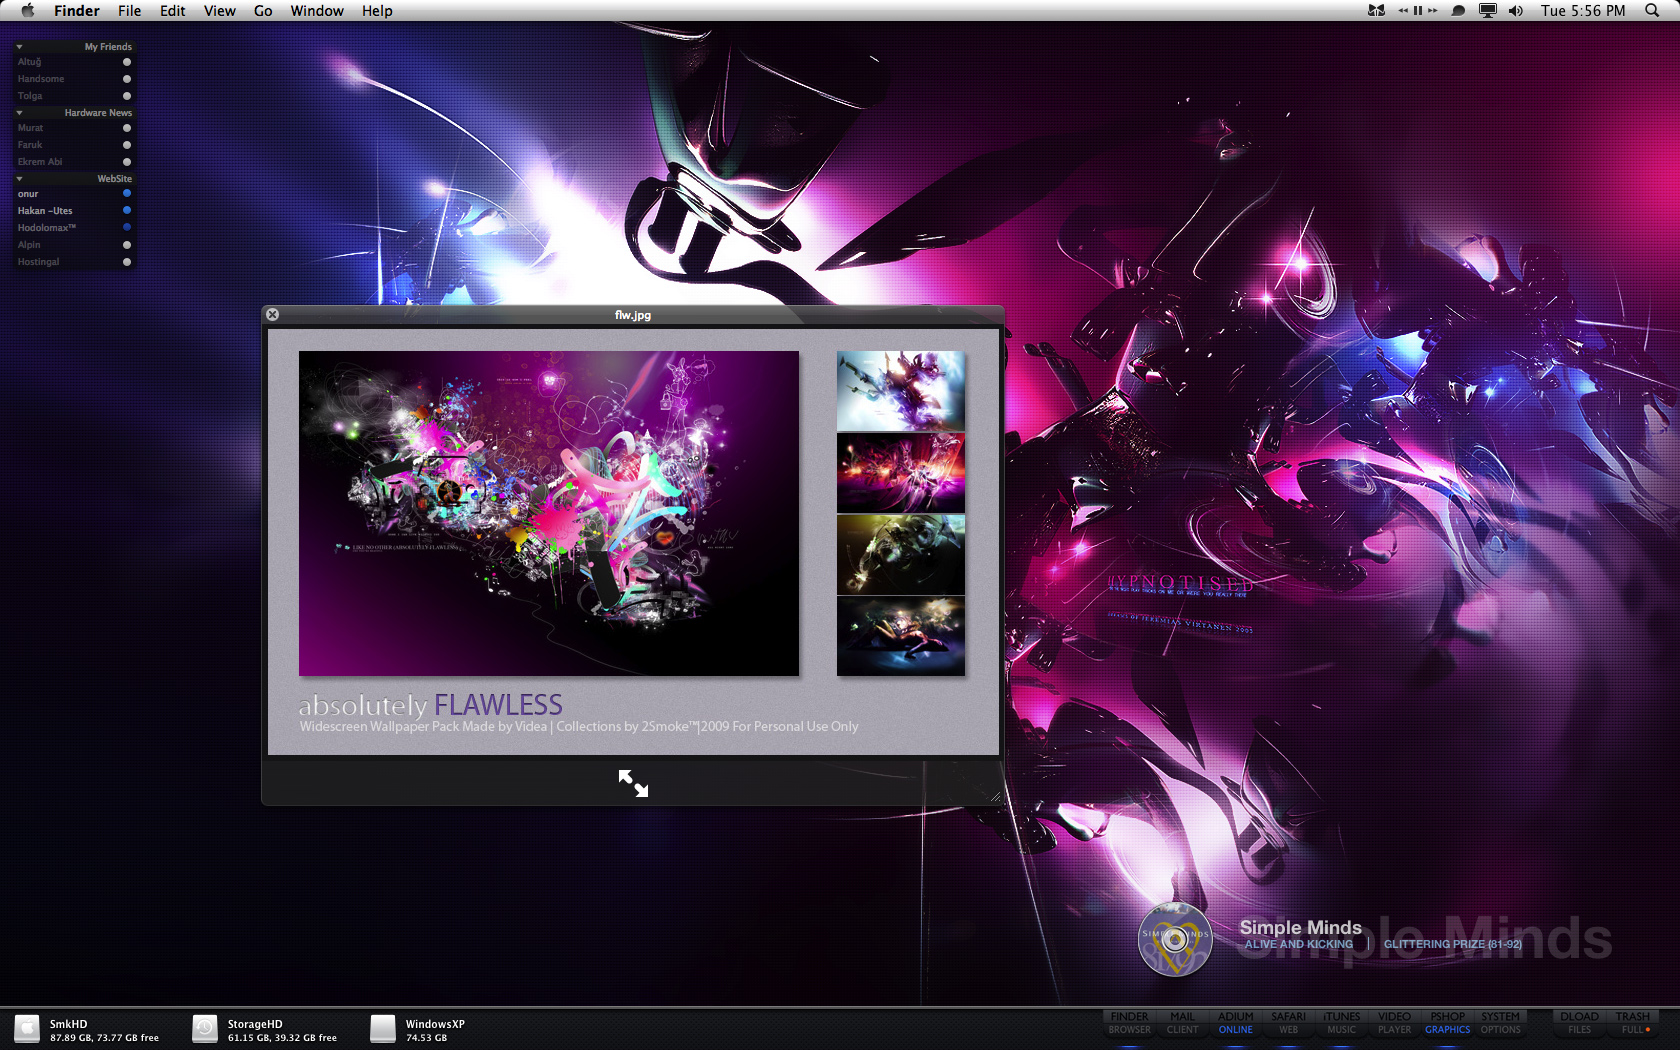Image resolution: width=1680 pixels, height=1050 pixels.
Task: Open Adium Online in dock
Action: (1235, 1023)
